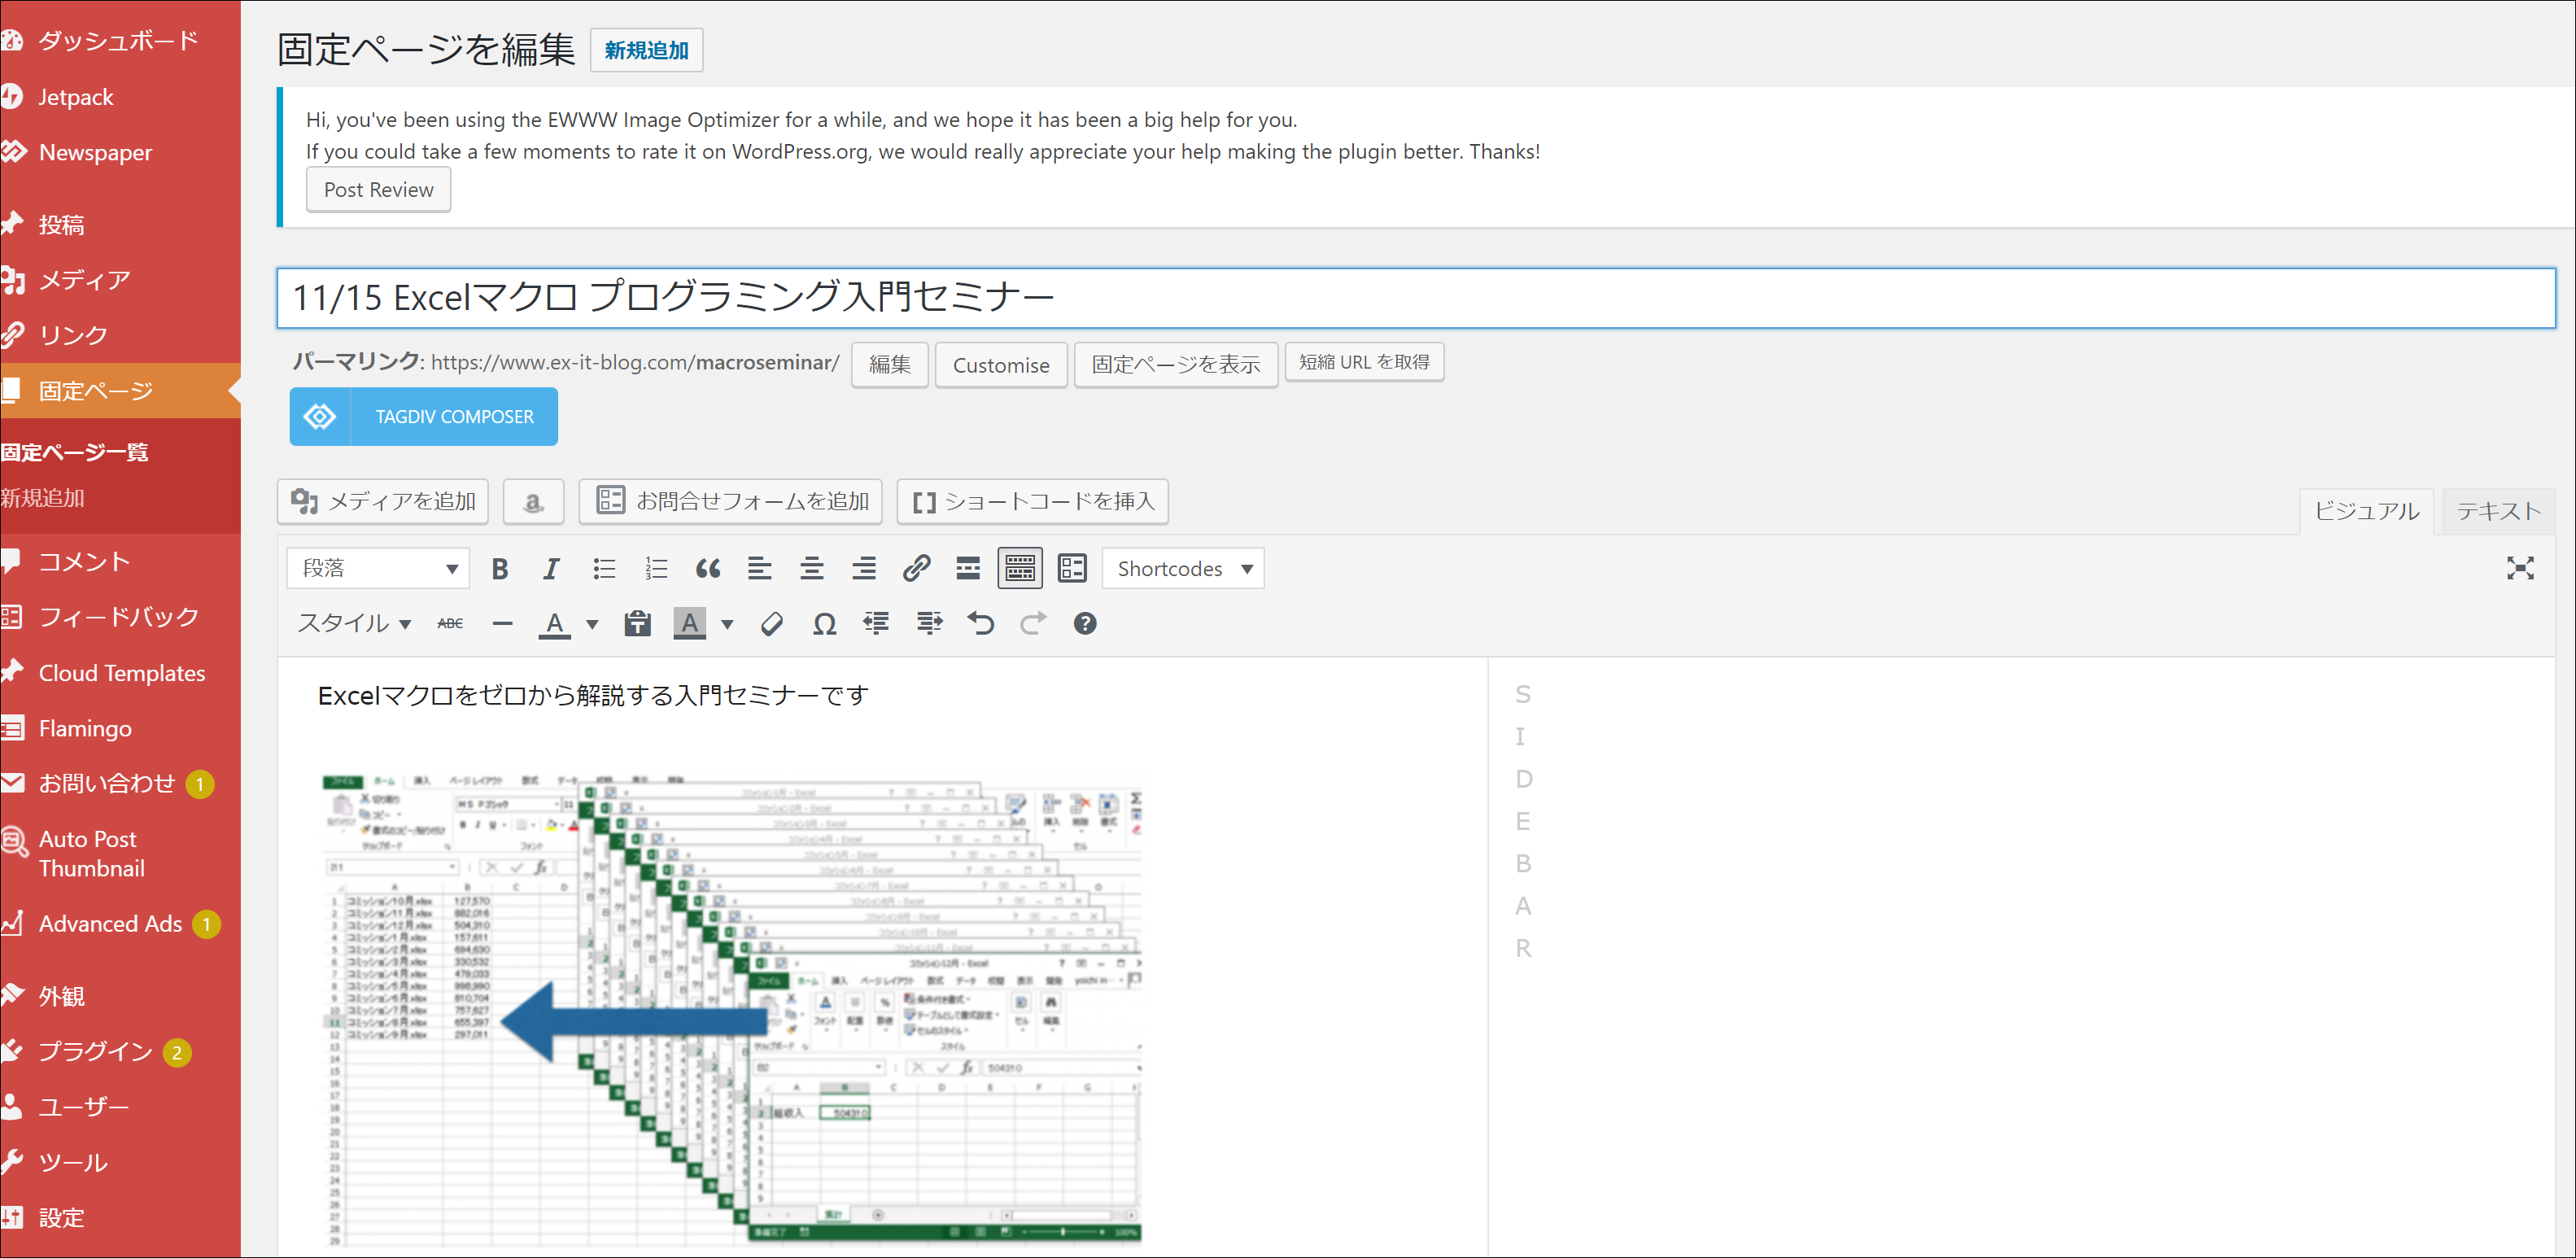Screen dimensions: 2576x1258
Task: Open メディア library menu
Action: coord(85,281)
